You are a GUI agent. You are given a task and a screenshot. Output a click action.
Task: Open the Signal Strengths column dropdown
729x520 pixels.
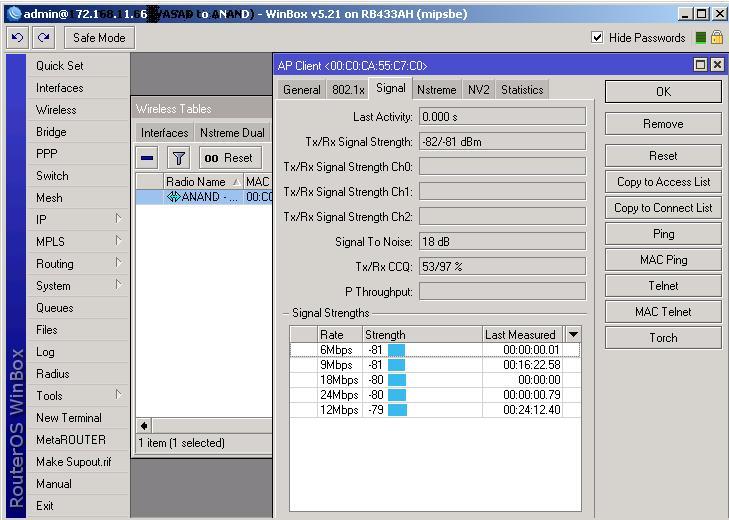point(573,334)
